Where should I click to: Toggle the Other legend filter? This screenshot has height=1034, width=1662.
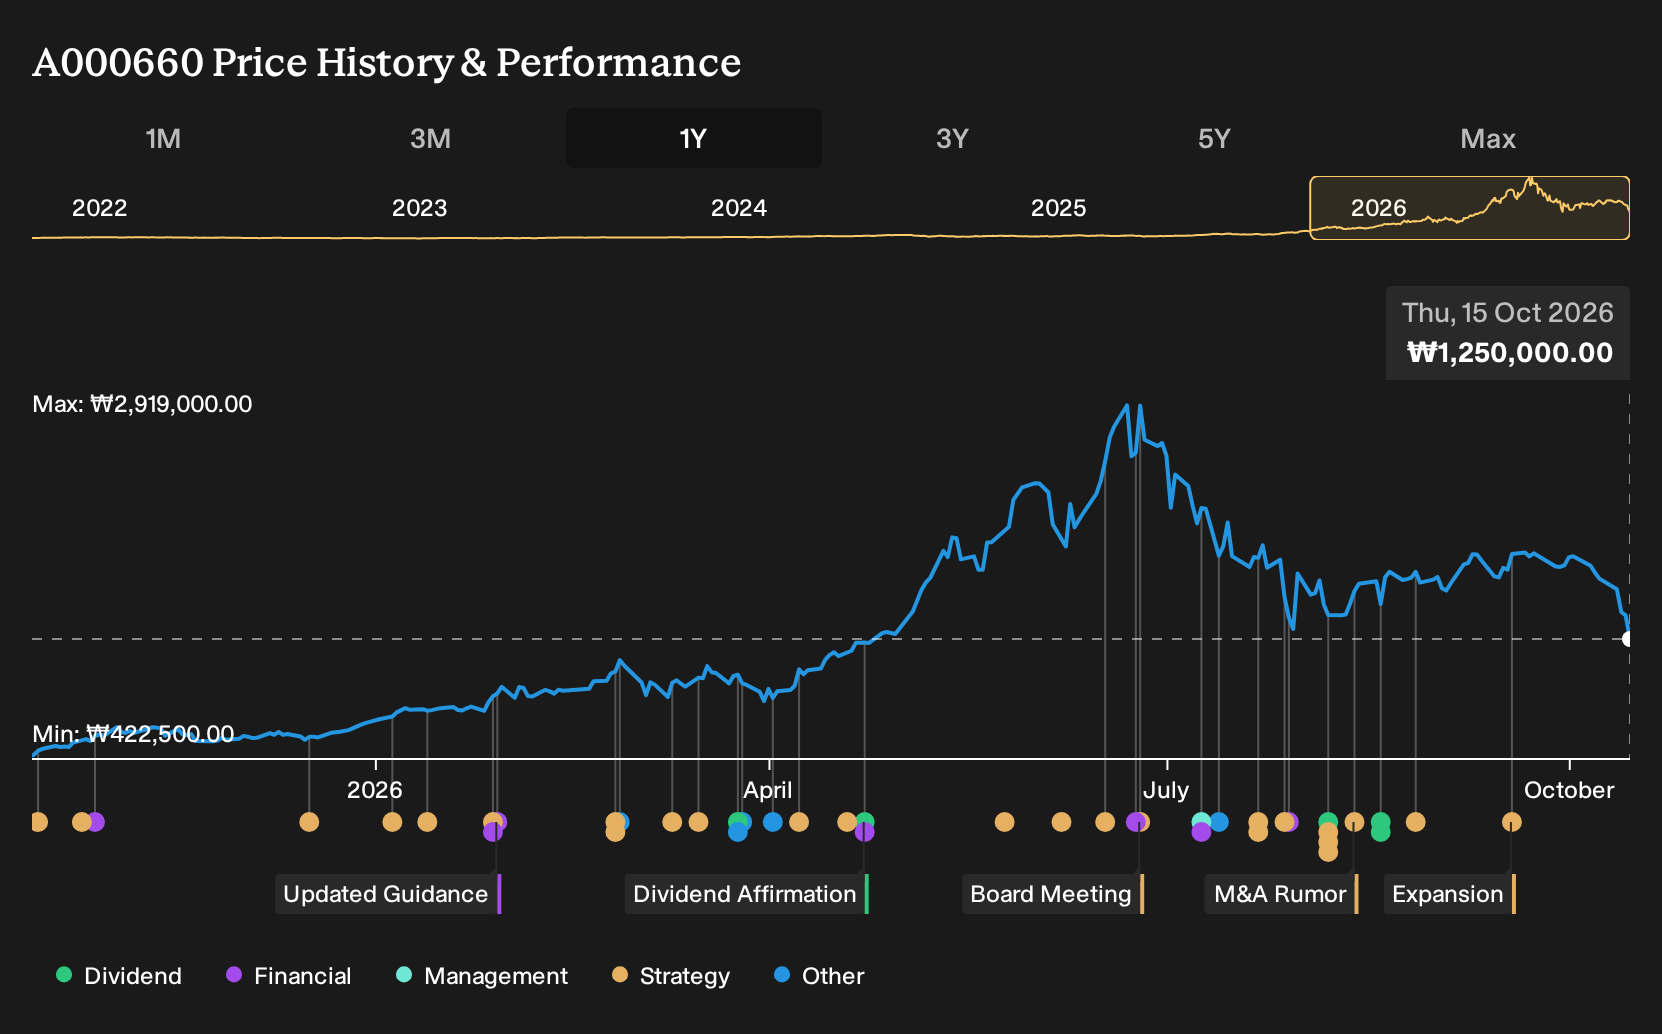[819, 976]
